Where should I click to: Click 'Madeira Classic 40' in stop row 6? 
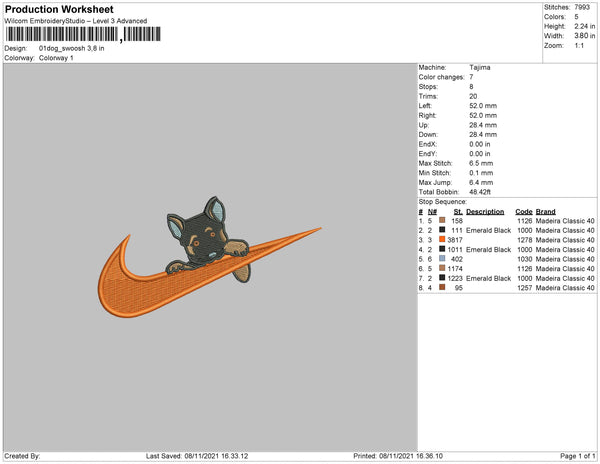[x=565, y=269]
